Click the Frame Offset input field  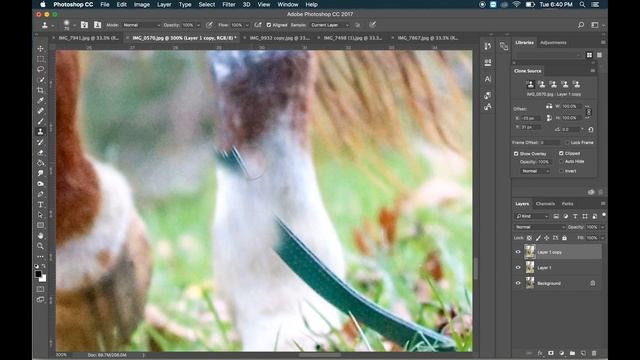pyautogui.click(x=550, y=142)
